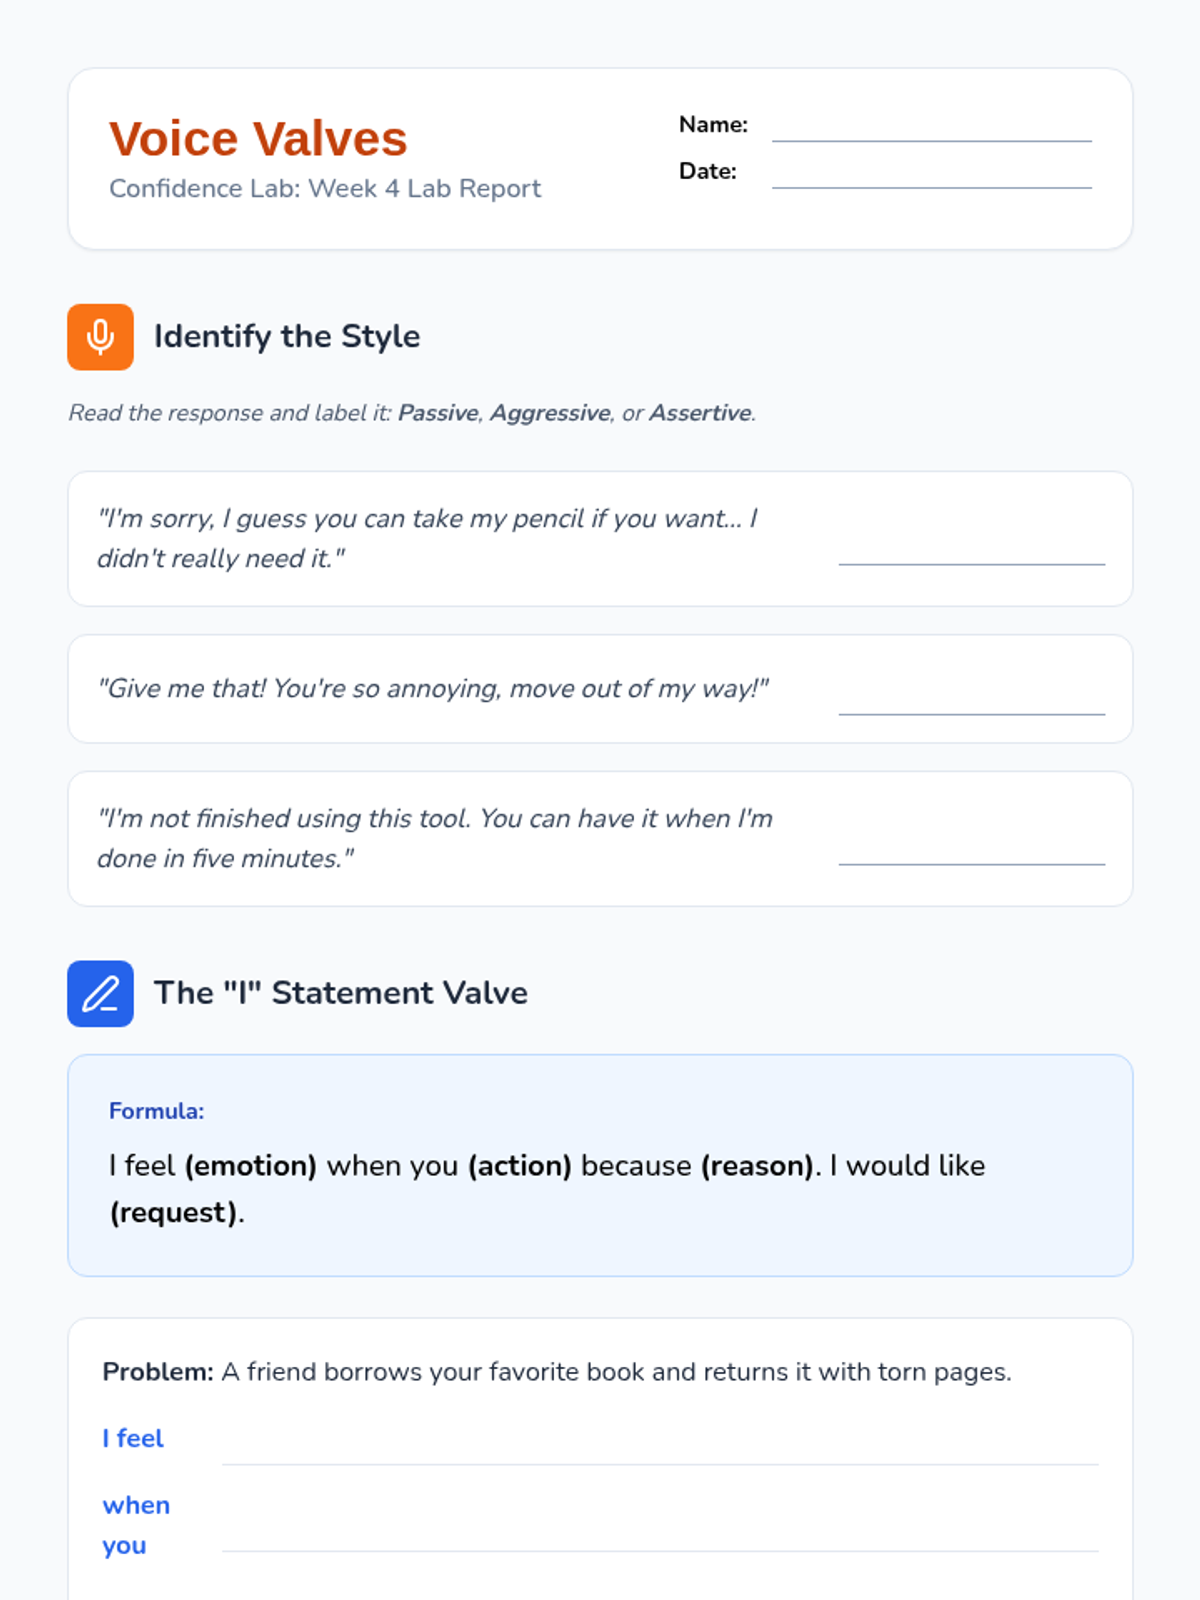1200x1600 pixels.
Task: Click the word Passive in instructions
Action: pos(438,413)
